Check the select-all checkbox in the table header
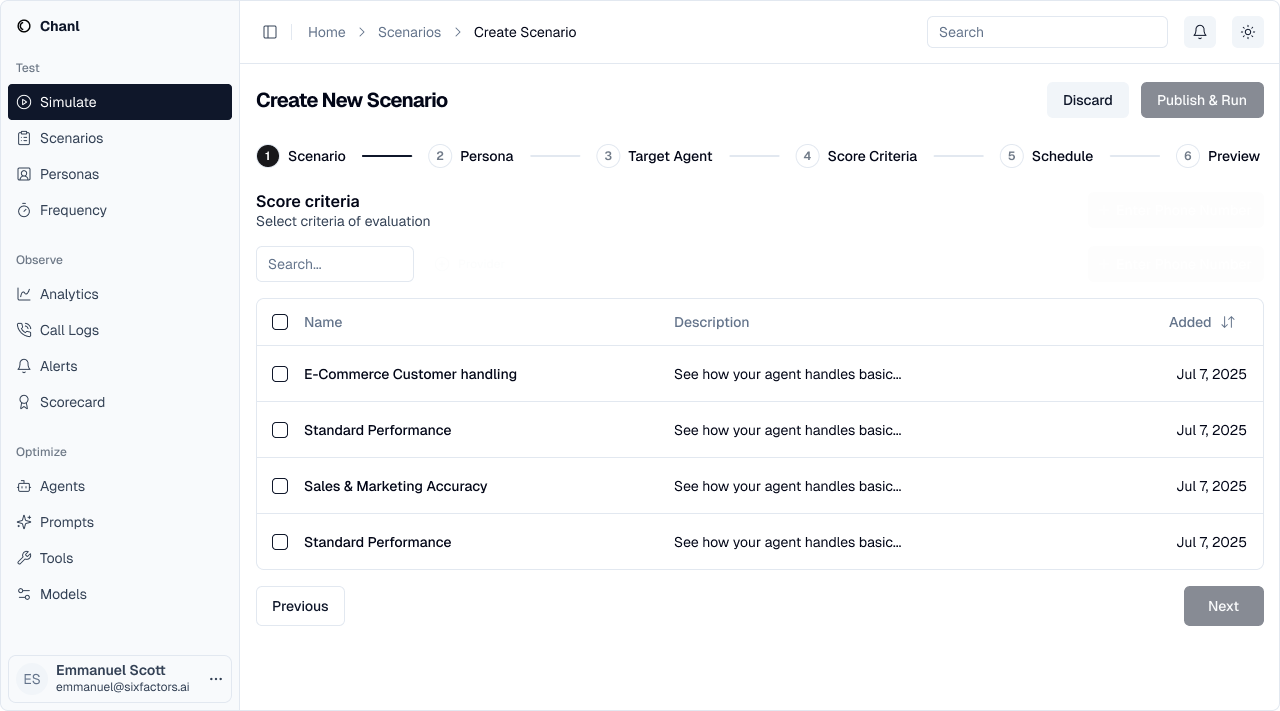The height and width of the screenshot is (711, 1280). pyautogui.click(x=280, y=322)
